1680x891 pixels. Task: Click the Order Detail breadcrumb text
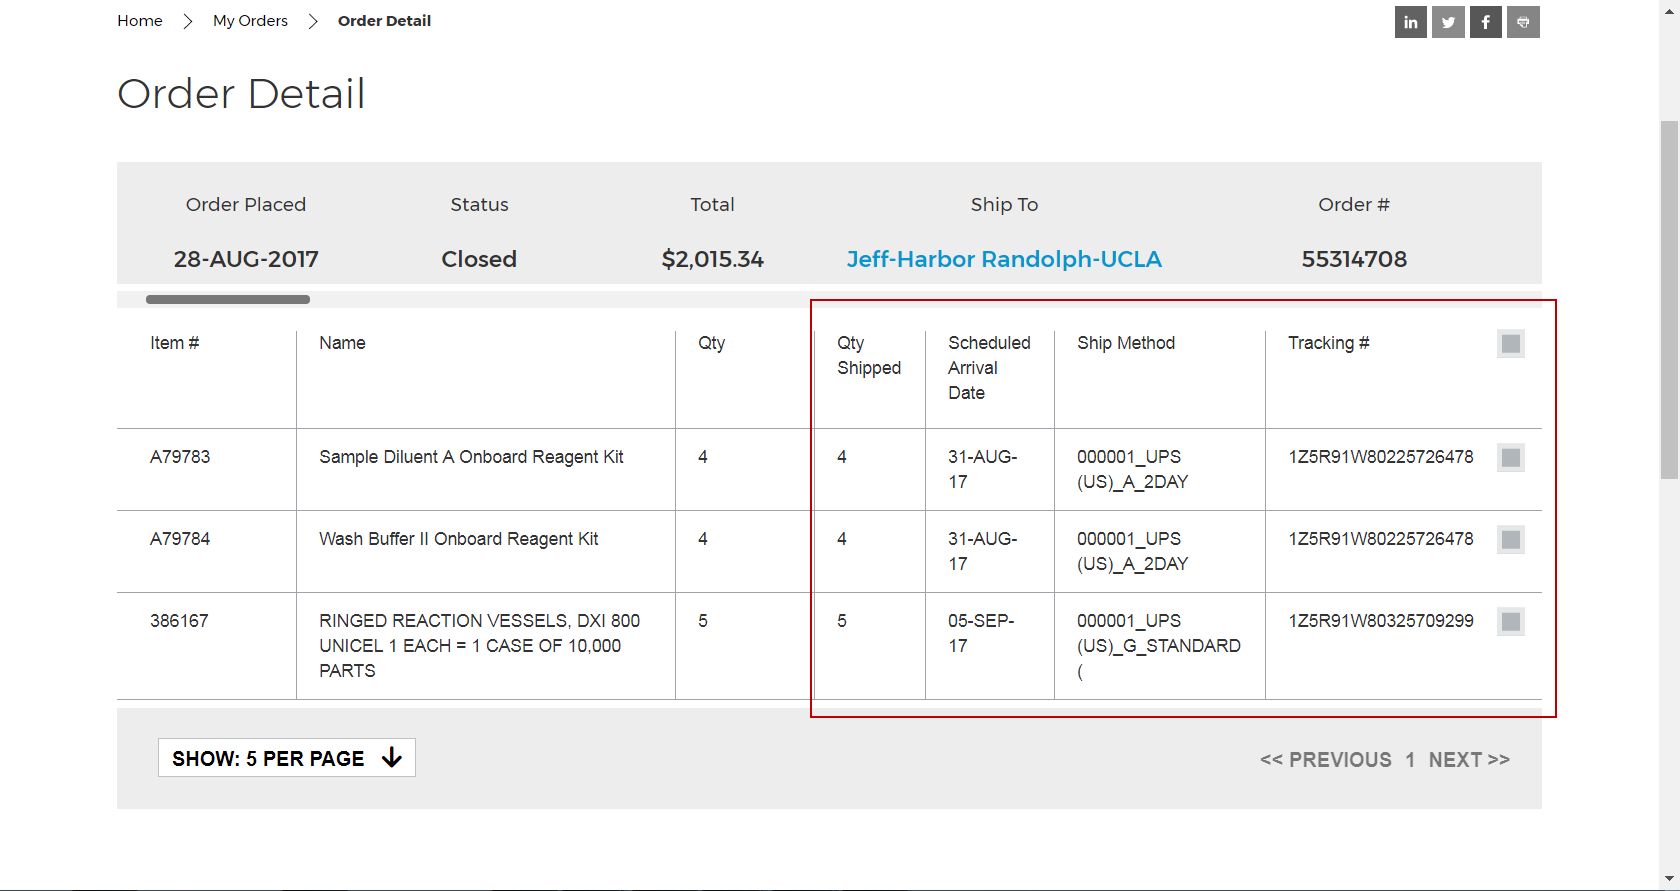point(384,21)
